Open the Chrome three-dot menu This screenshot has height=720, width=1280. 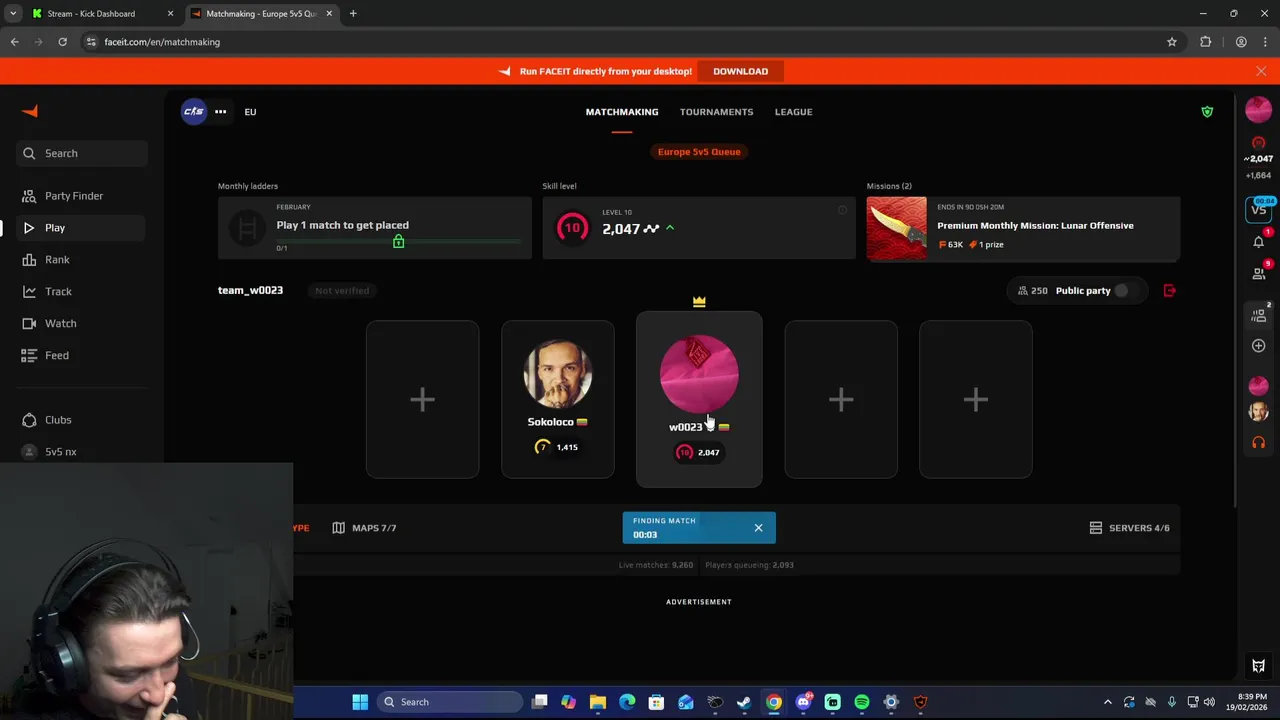tap(1266, 42)
